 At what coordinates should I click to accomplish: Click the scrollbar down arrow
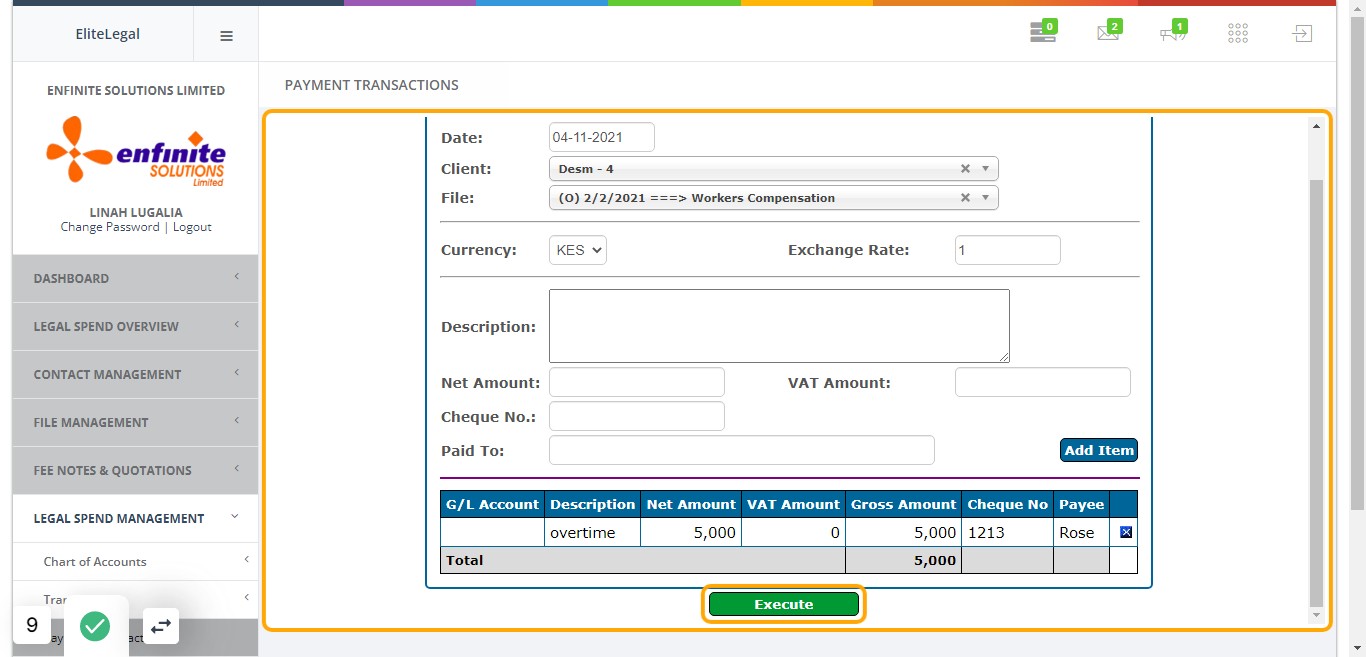pyautogui.click(x=1316, y=615)
